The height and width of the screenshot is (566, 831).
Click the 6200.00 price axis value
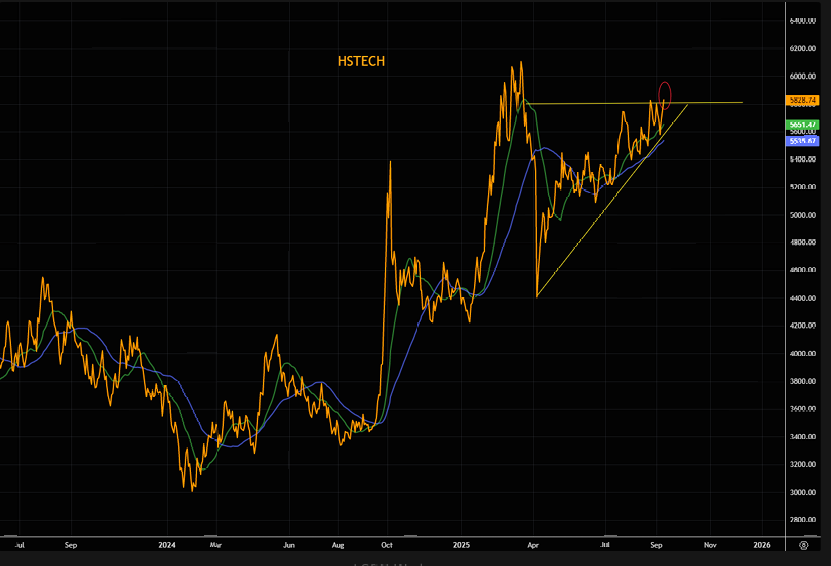803,48
